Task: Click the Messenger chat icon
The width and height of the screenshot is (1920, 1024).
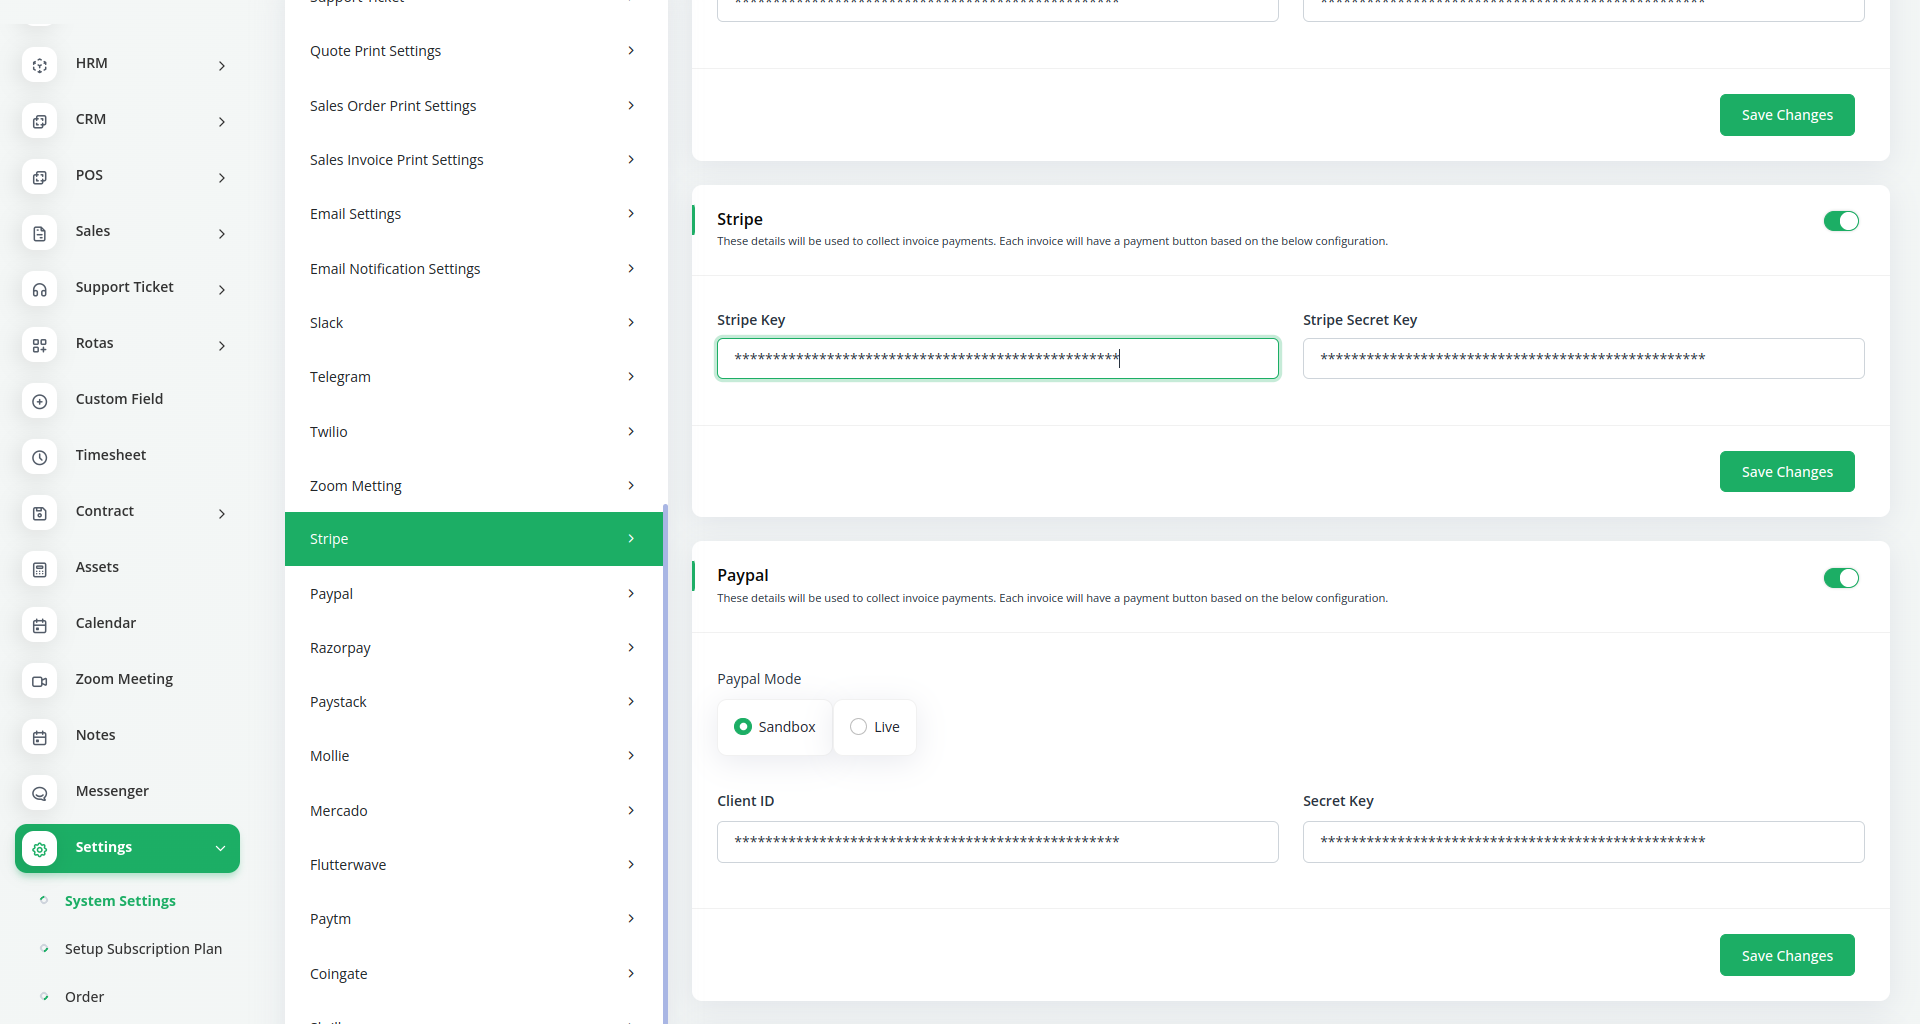Action: tap(39, 793)
